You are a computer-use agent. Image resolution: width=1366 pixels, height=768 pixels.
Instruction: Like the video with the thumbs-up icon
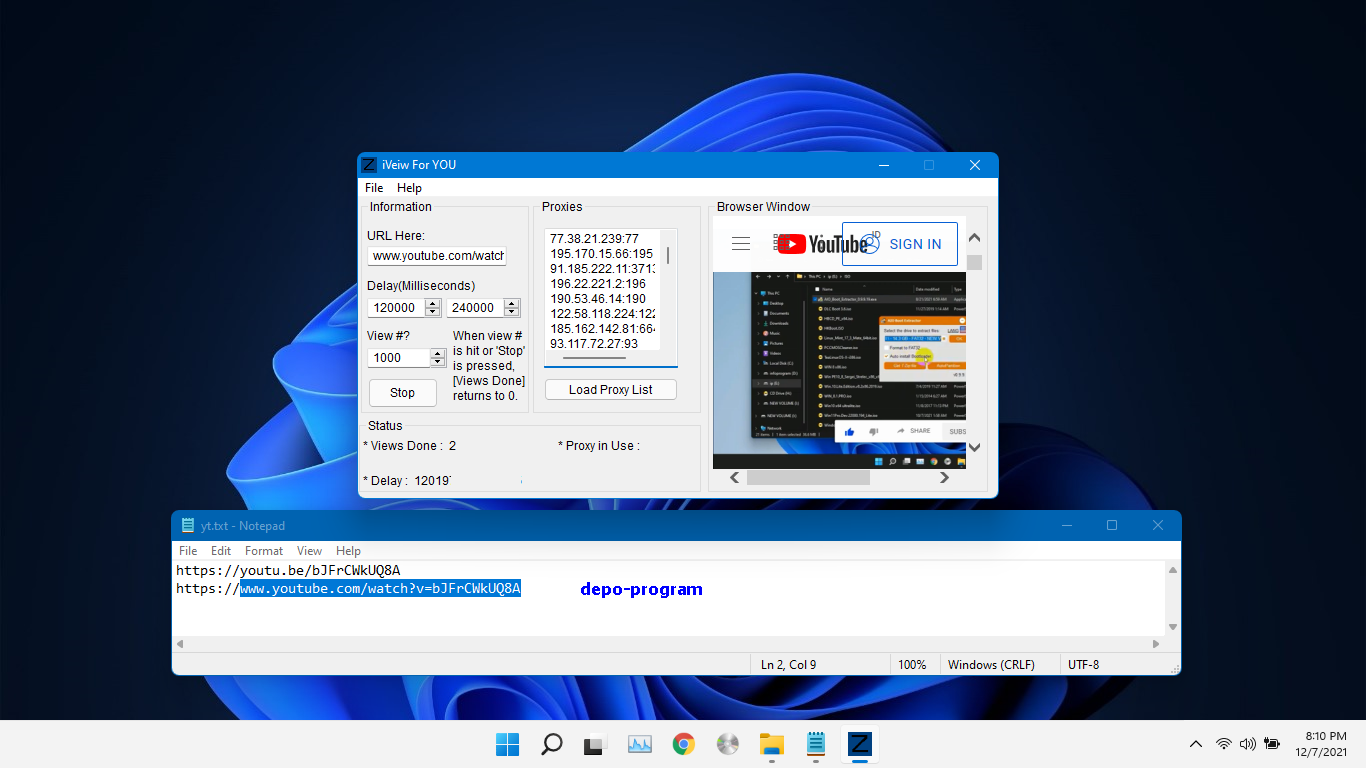coord(849,431)
